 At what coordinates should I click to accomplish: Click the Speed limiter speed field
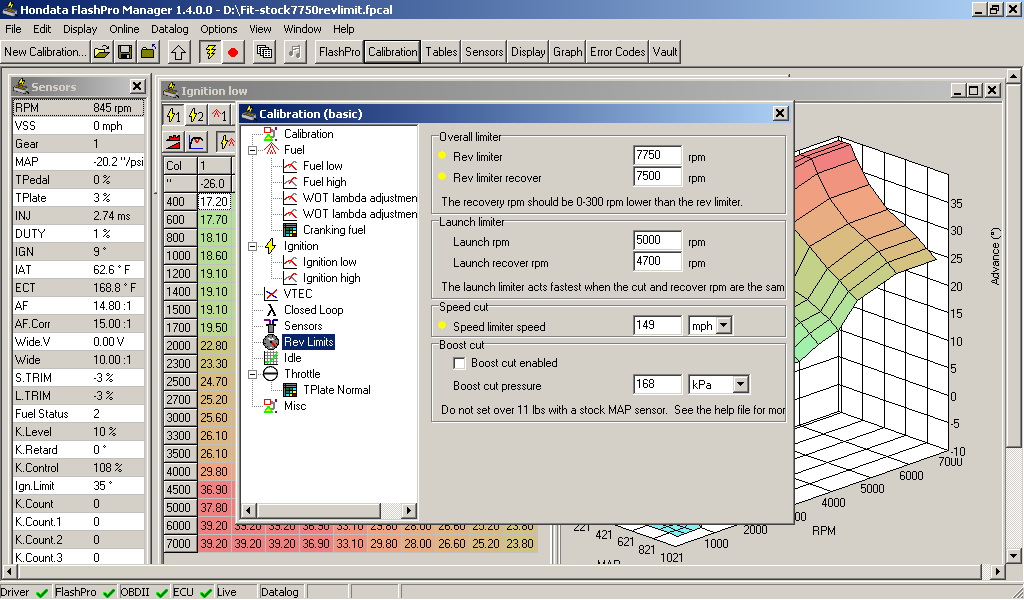[657, 325]
